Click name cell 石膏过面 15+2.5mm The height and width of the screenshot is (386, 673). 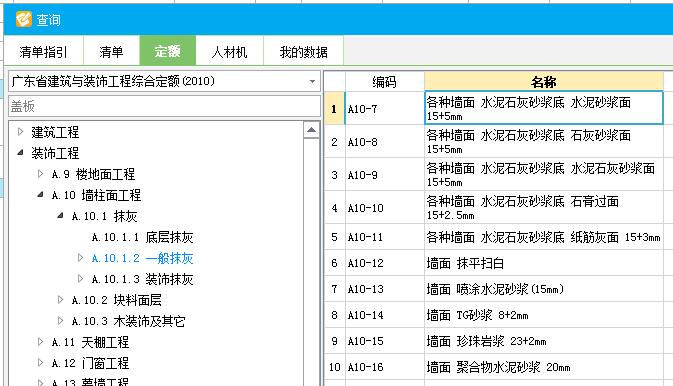point(544,208)
